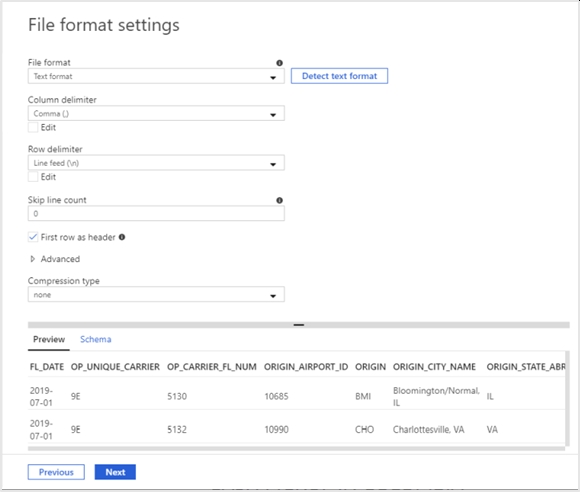Screen dimensions: 580x492
Task: Click the File format info icon
Action: tap(279, 63)
